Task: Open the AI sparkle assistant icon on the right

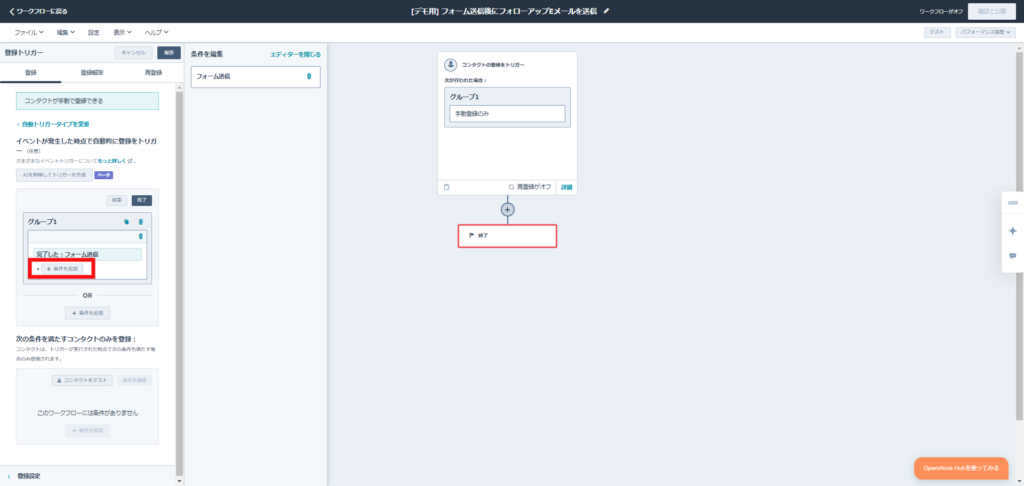Action: coord(1013,231)
